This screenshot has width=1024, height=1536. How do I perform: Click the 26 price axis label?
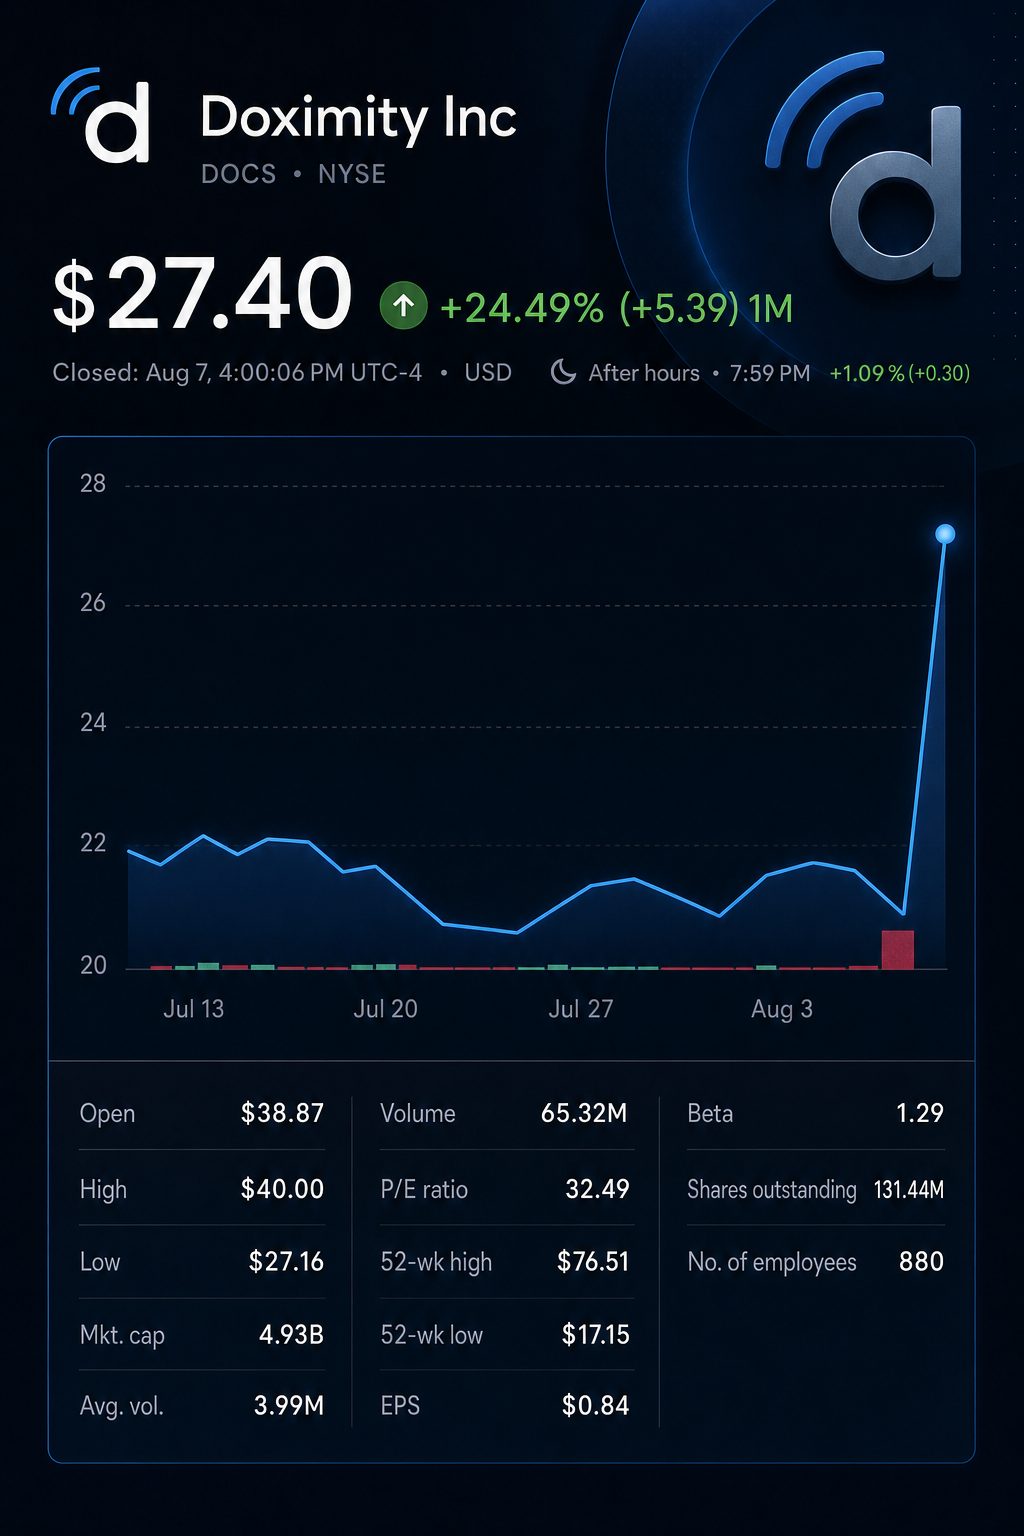pos(93,603)
